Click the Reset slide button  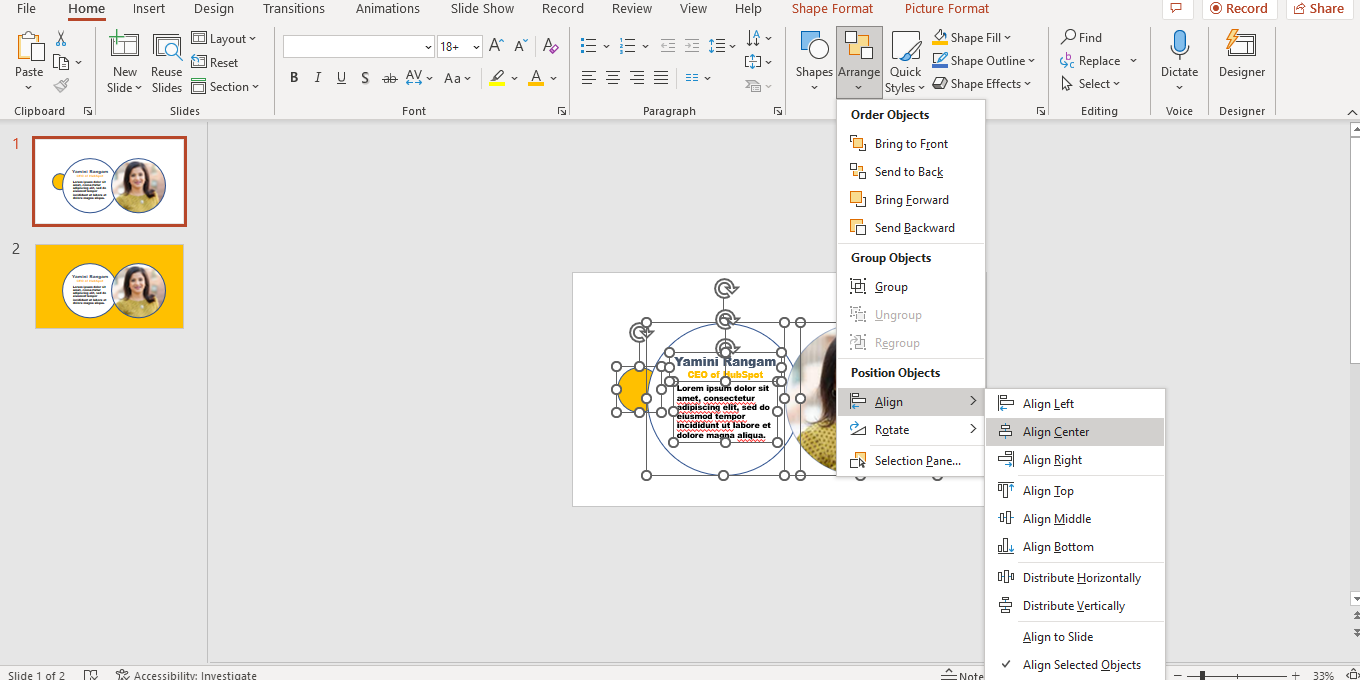point(215,62)
